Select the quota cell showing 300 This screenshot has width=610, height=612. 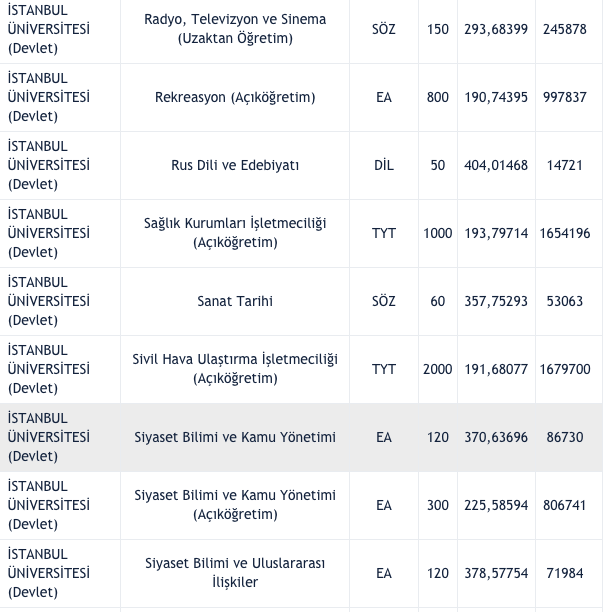437,505
